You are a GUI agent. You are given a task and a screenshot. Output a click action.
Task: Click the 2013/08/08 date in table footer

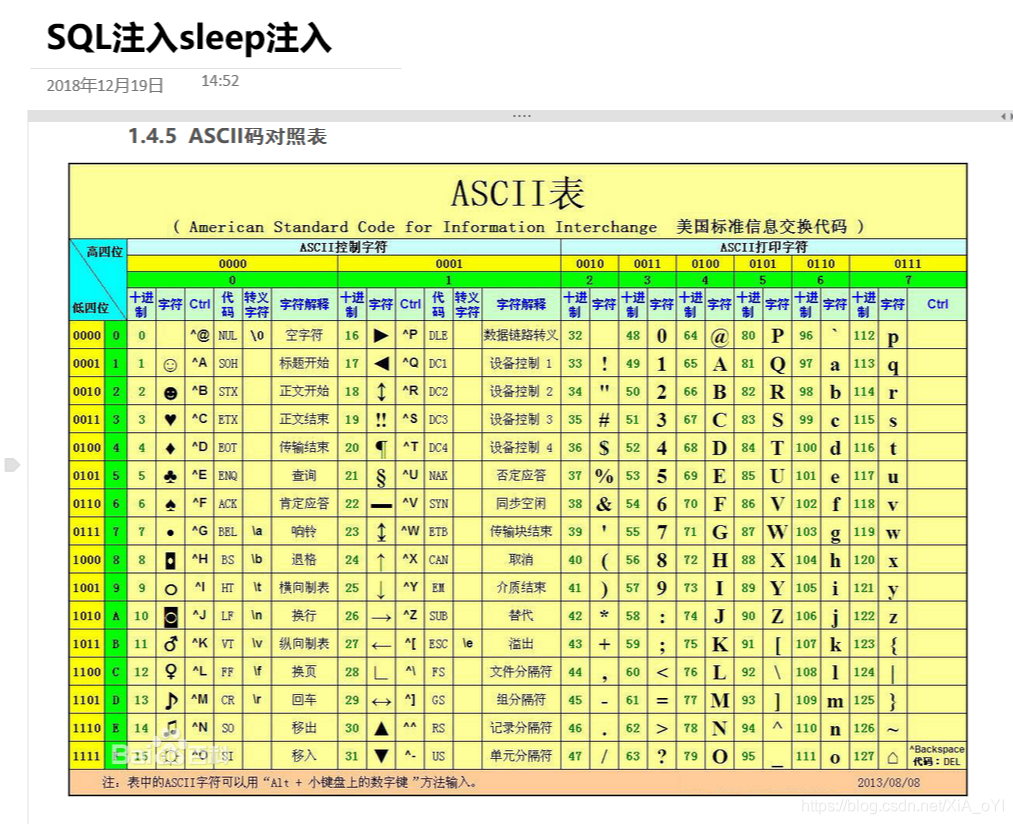(888, 783)
